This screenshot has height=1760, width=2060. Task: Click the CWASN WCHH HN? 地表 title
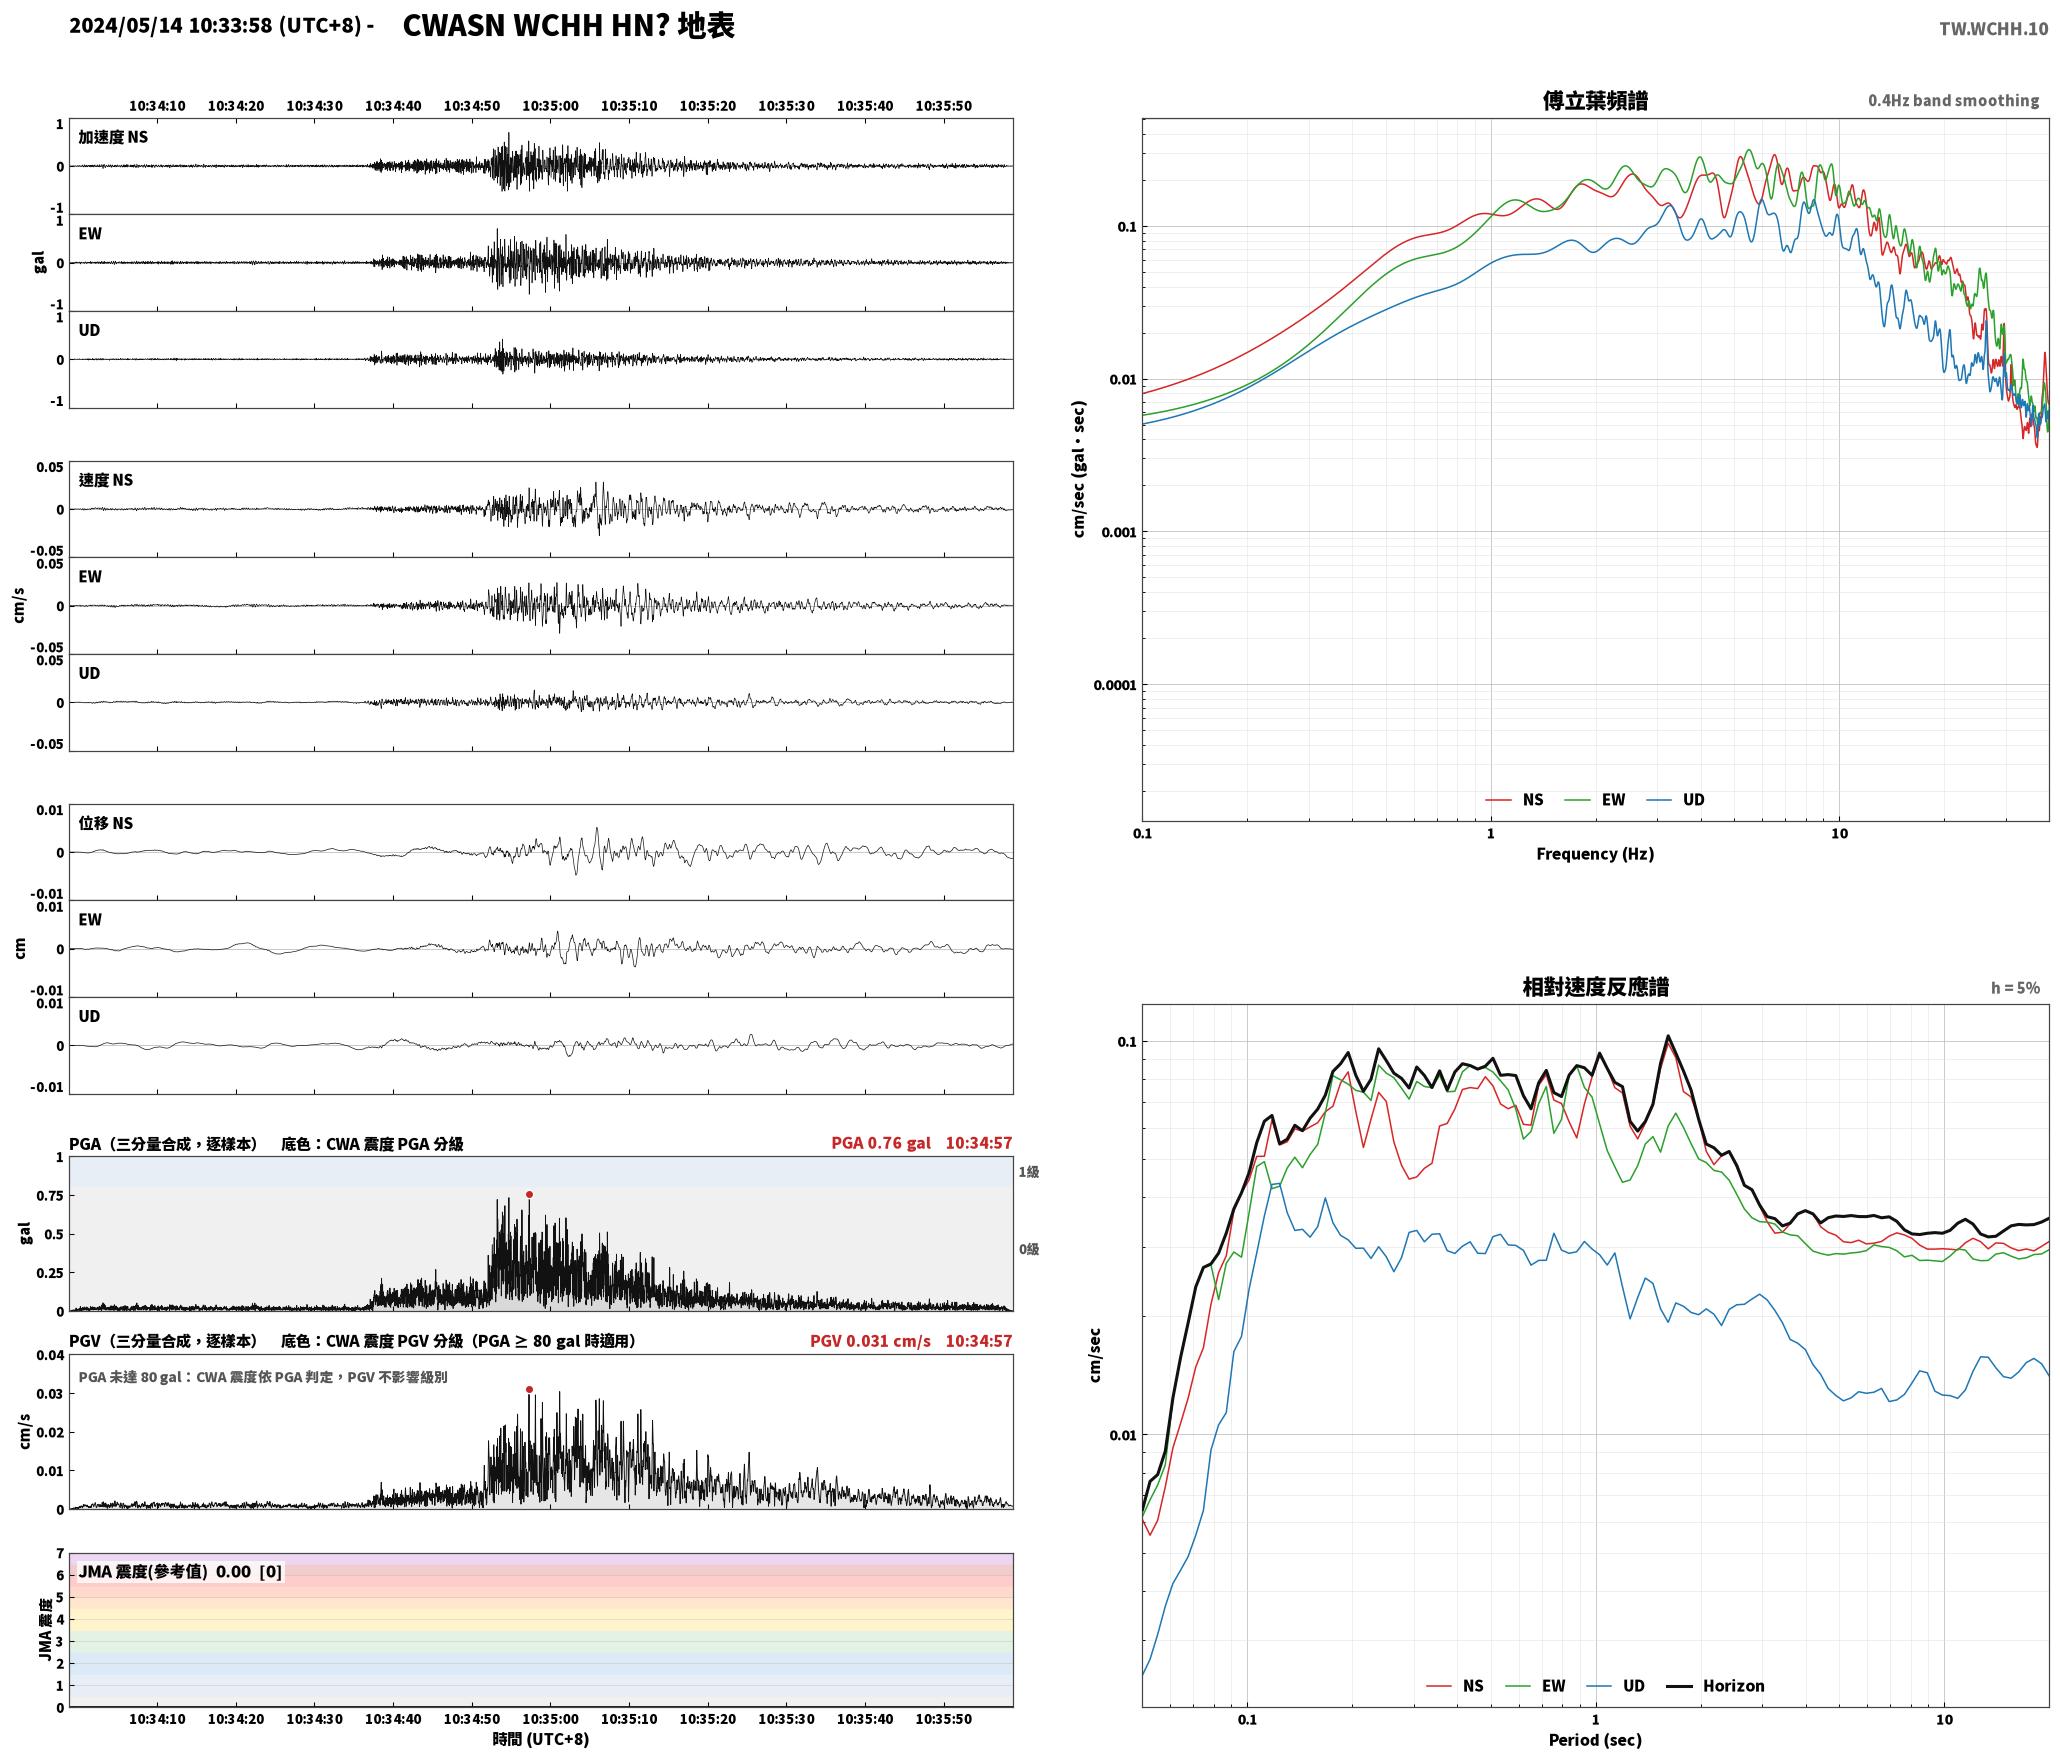coord(568,26)
